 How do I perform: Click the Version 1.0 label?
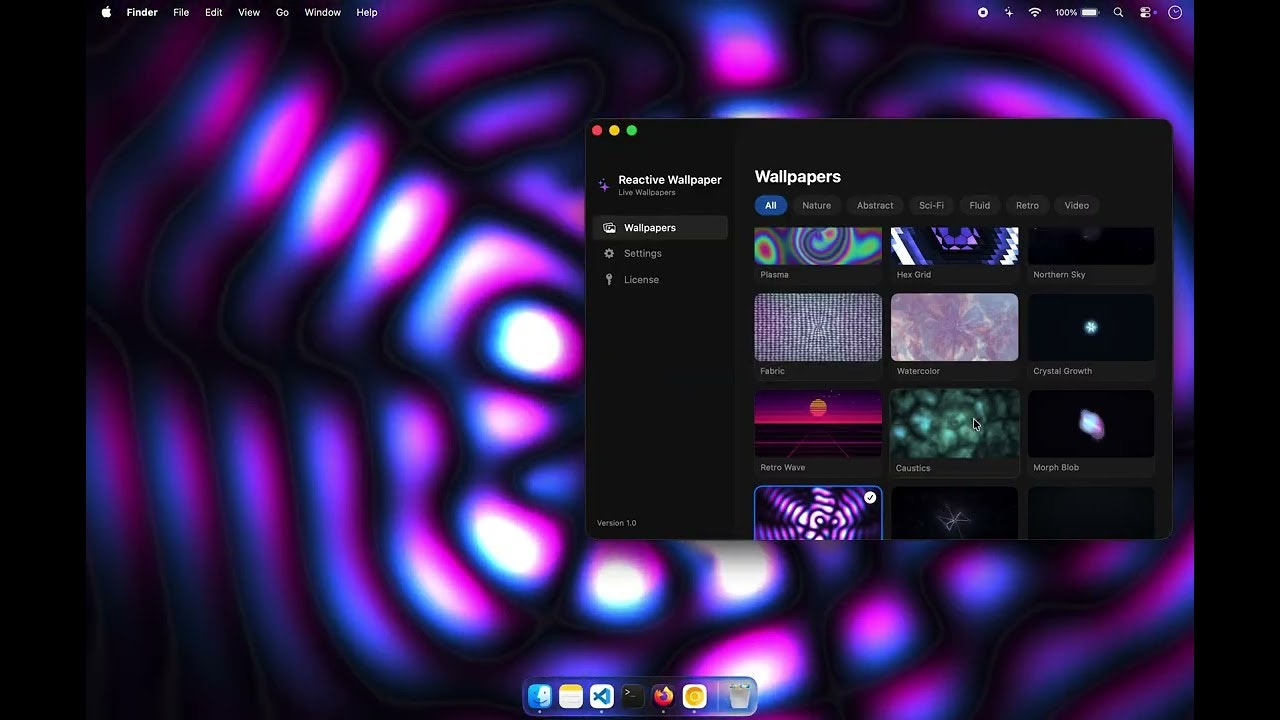point(616,522)
